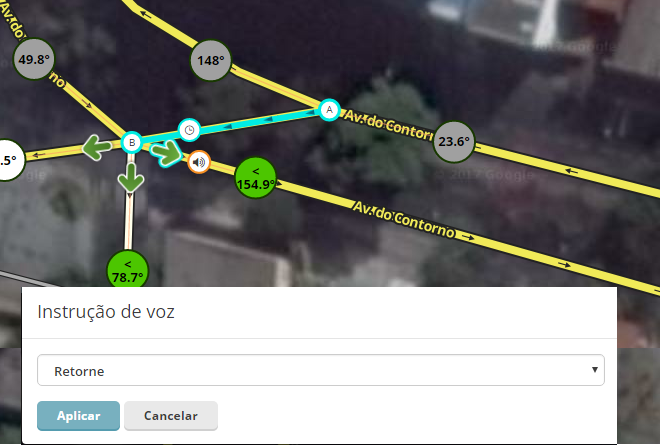Image resolution: width=660 pixels, height=445 pixels.
Task: Select the white street segment below B
Action: 129,221
